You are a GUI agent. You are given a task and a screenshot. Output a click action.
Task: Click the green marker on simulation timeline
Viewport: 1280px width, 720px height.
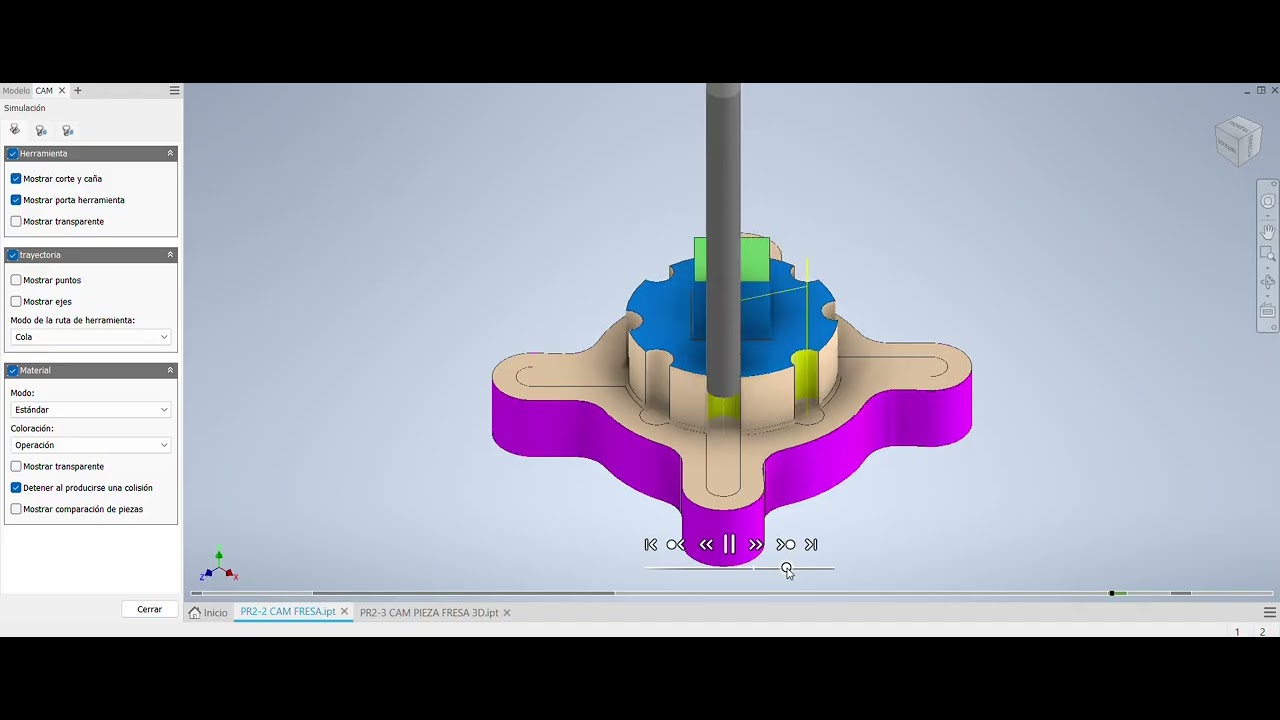tap(1119, 594)
